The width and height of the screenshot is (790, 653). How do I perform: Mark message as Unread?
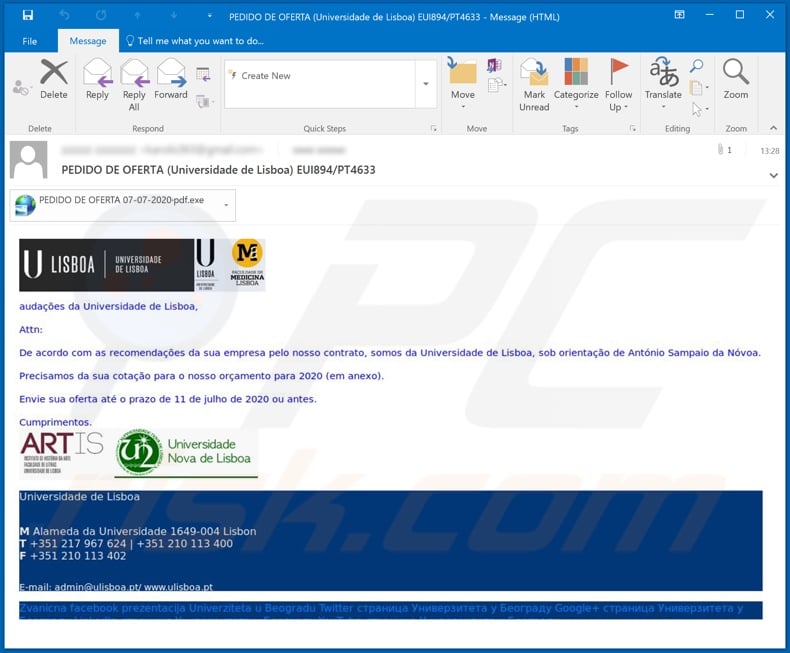pyautogui.click(x=534, y=85)
